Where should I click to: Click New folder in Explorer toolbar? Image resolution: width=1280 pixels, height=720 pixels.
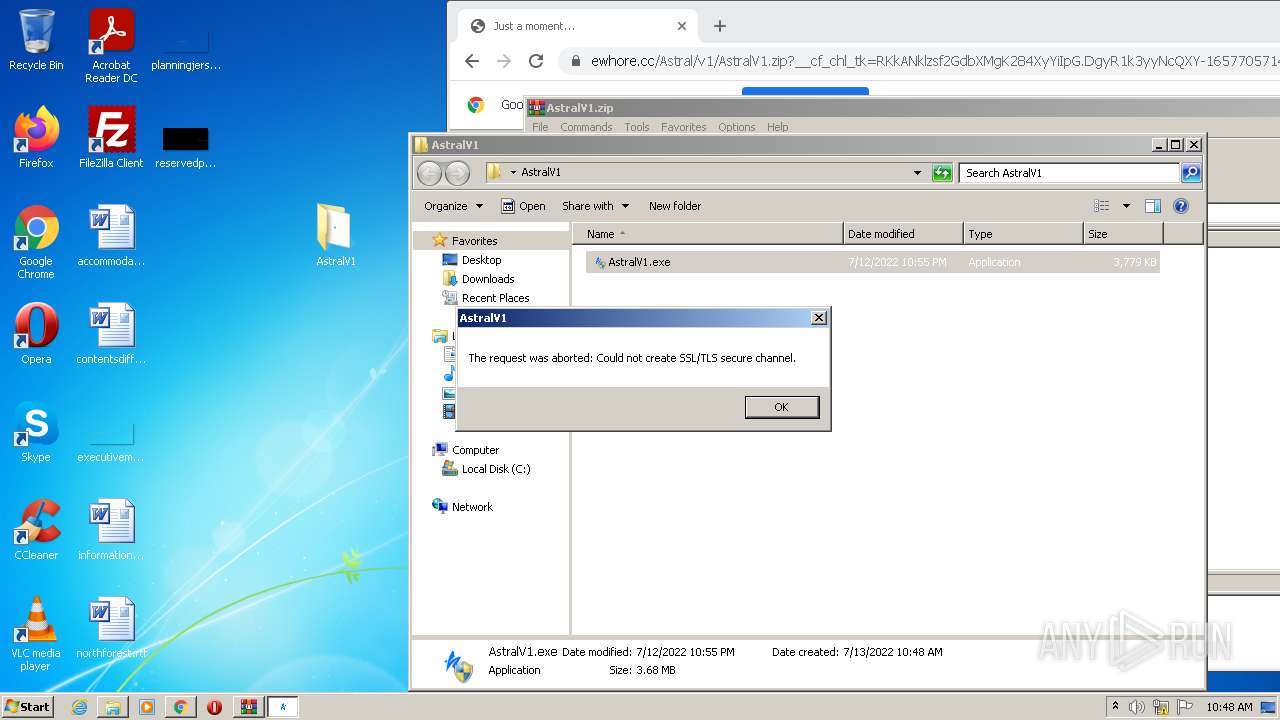tap(675, 206)
